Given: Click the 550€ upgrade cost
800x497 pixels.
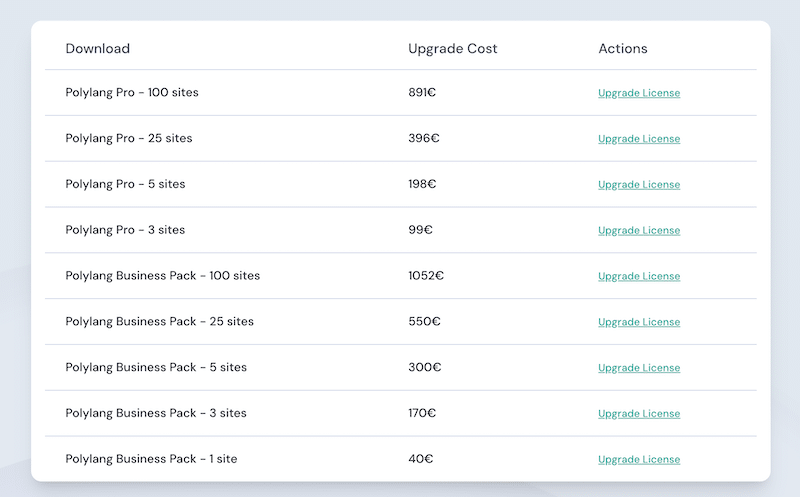Looking at the screenshot, I should click(x=424, y=321).
